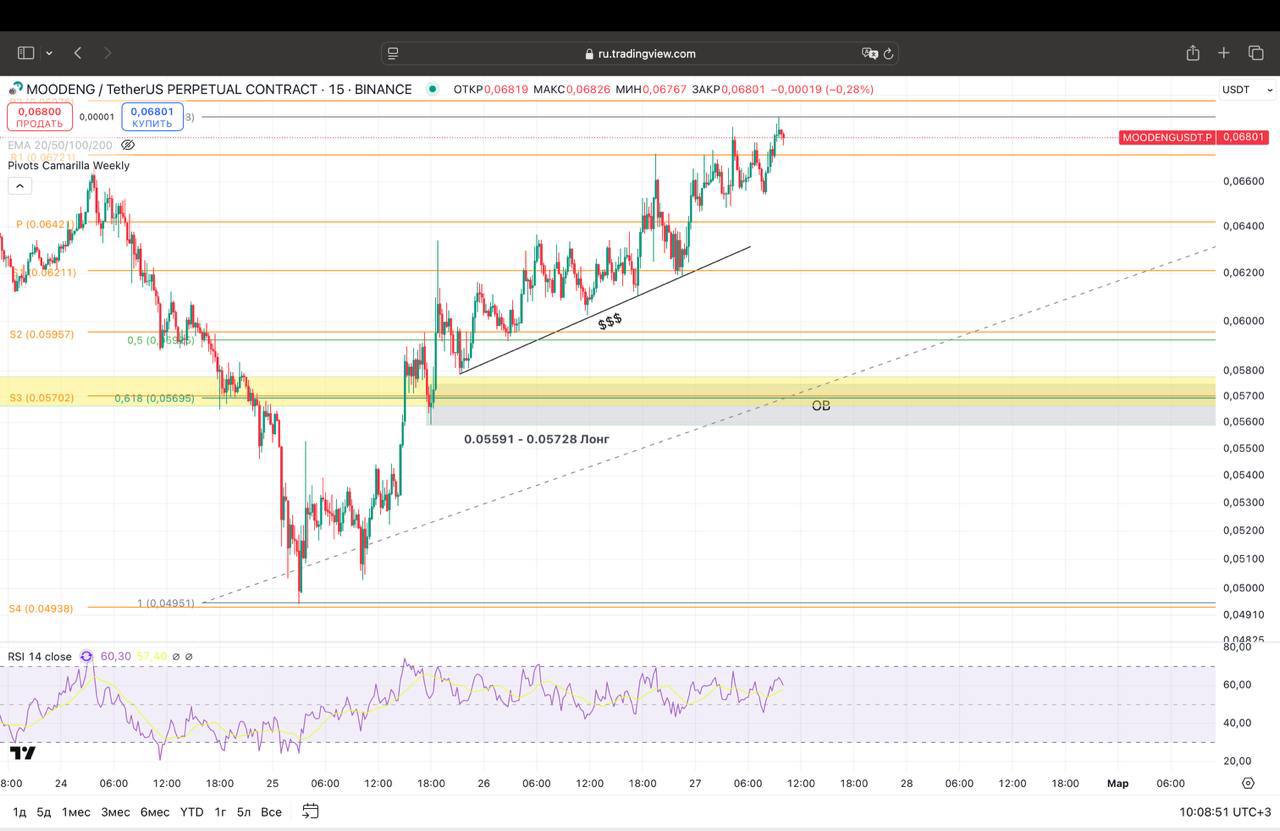Open chart settings gear on the time axis

coord(1248,783)
